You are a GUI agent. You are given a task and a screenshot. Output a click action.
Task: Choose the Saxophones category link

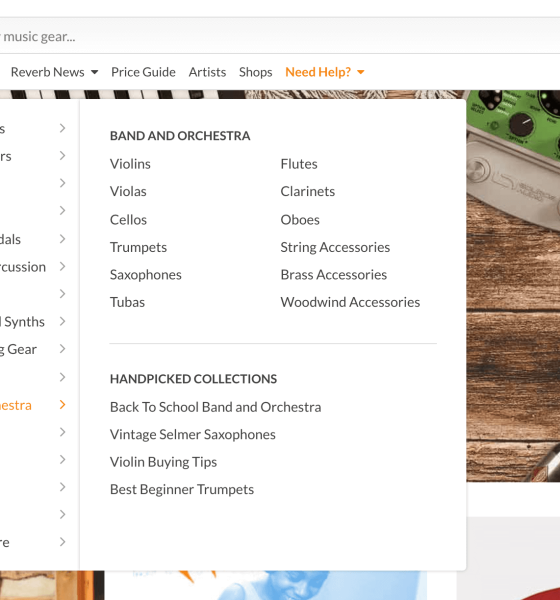pyautogui.click(x=145, y=275)
